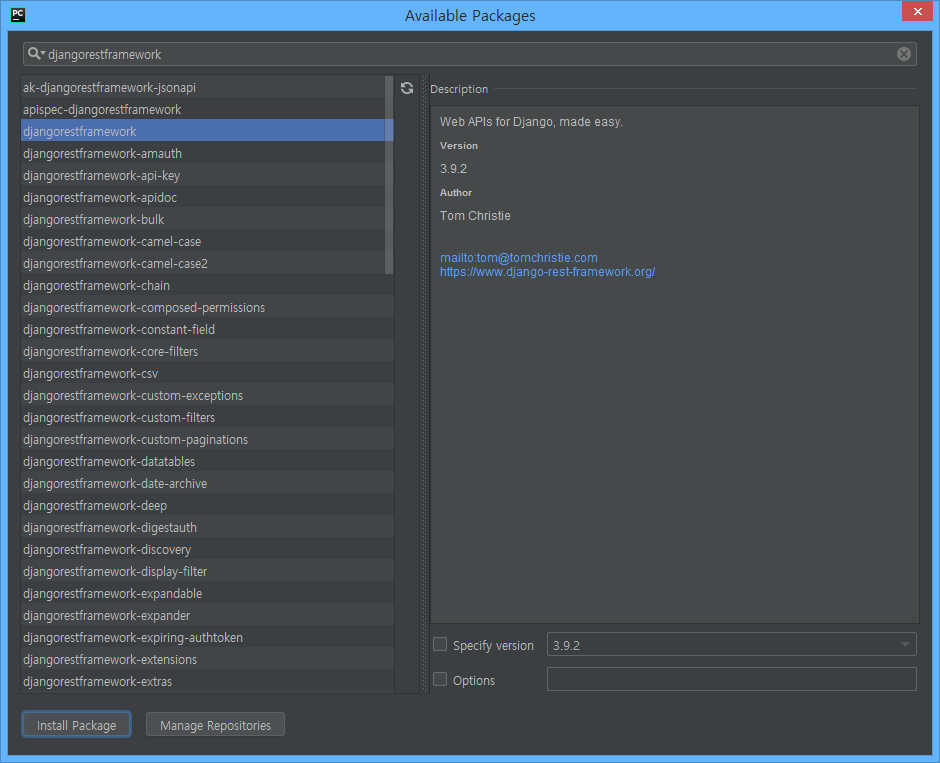The height and width of the screenshot is (763, 940).
Task: Click the Tom Christie author name
Action: (475, 216)
